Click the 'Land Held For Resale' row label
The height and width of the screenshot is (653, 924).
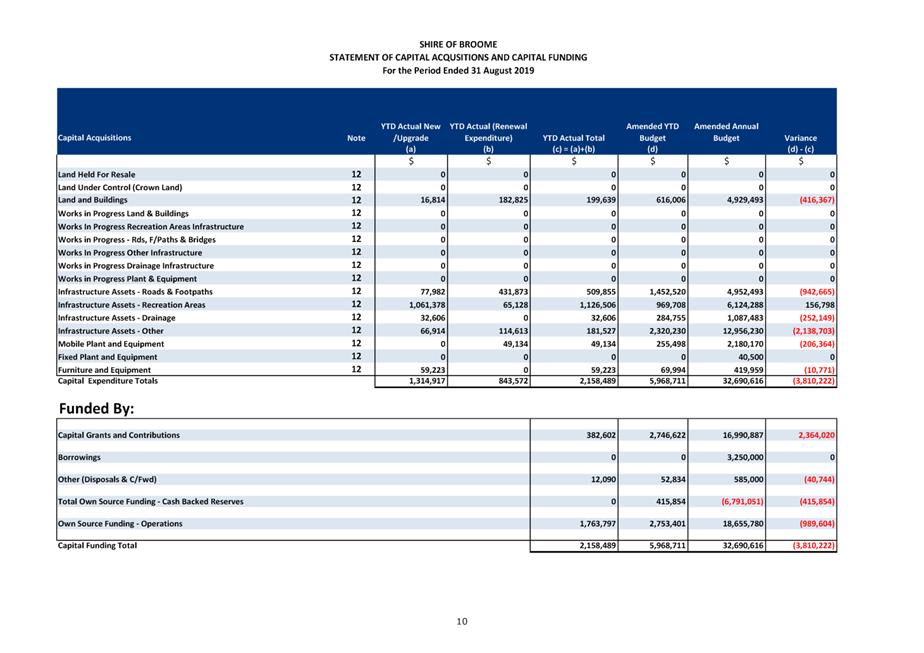tap(97, 174)
